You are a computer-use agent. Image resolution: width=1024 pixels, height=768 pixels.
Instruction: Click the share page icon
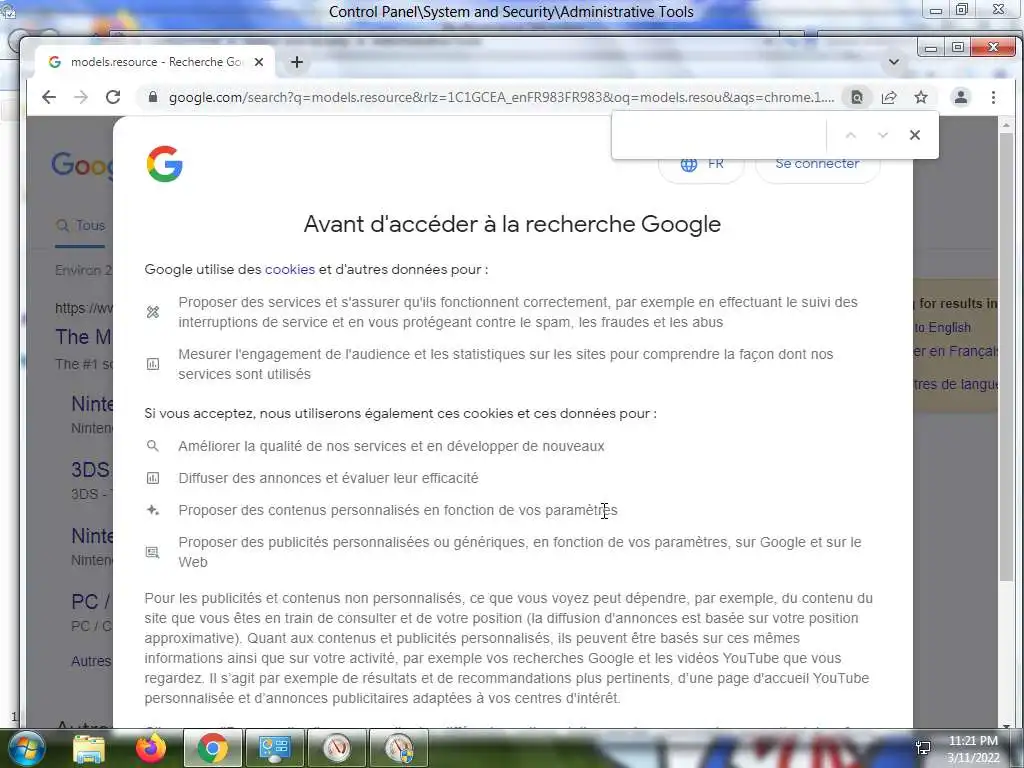click(x=889, y=97)
